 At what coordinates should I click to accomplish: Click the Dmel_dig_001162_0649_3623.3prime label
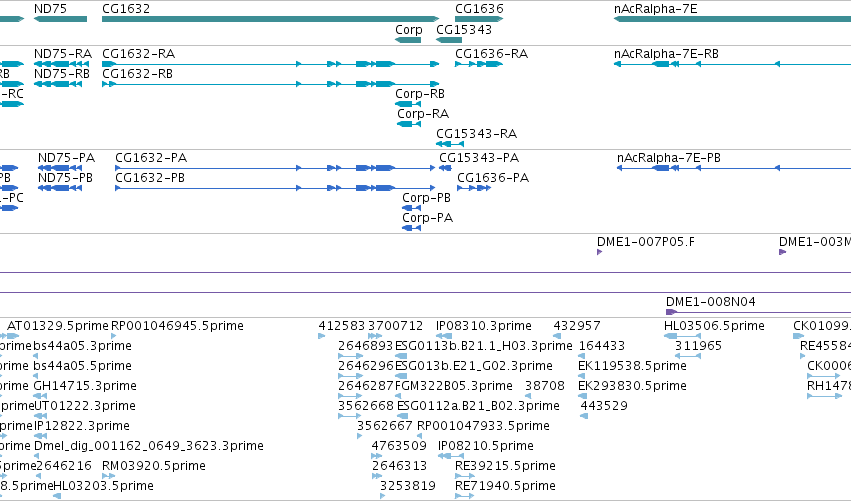(x=149, y=446)
